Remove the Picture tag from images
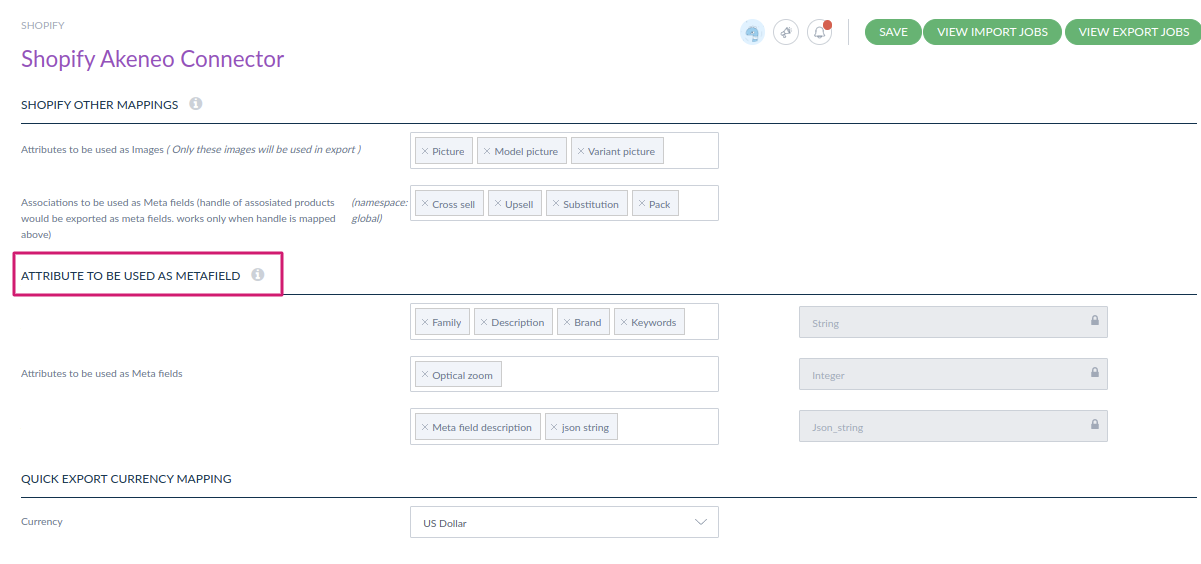Screen dimensions: 1201x564 coord(425,152)
